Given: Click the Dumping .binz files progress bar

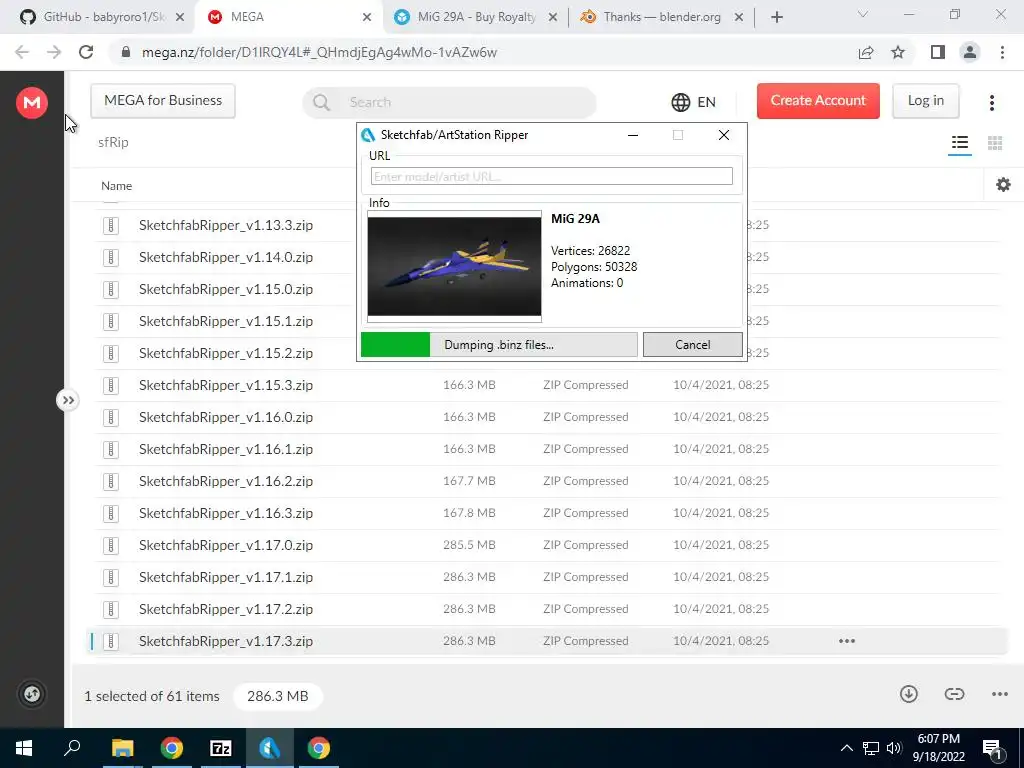Looking at the screenshot, I should (499, 345).
